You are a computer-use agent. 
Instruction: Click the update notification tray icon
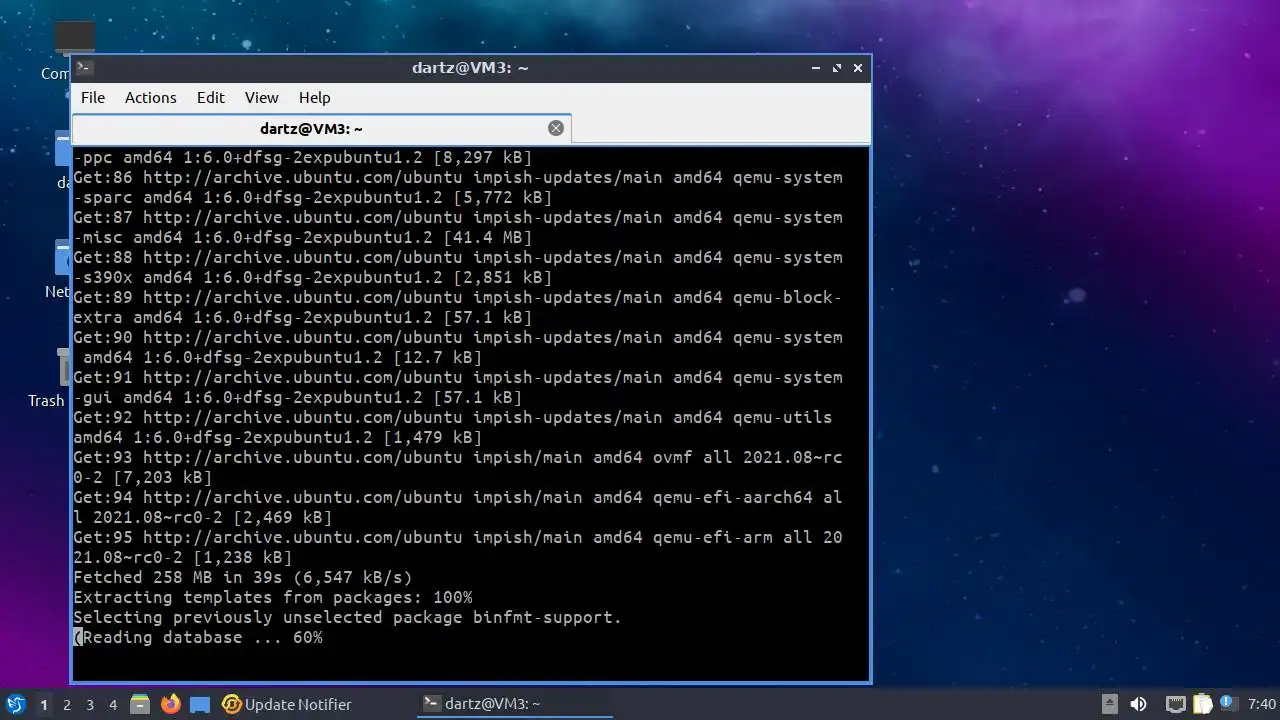tap(1227, 703)
